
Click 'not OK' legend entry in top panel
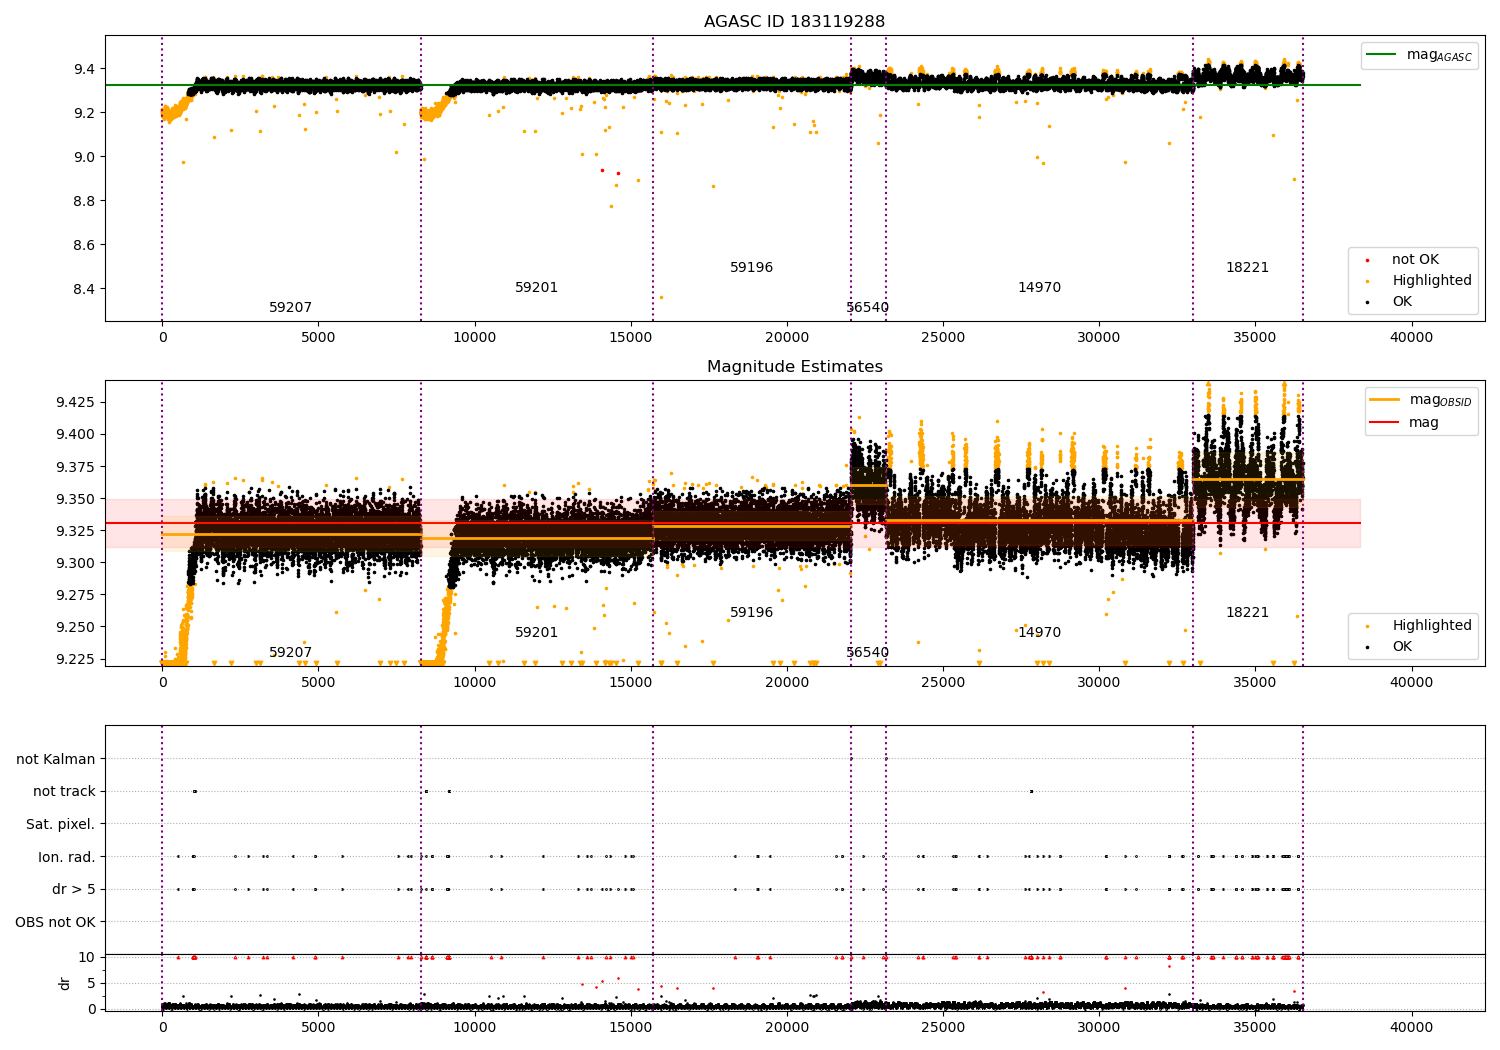1415,260
